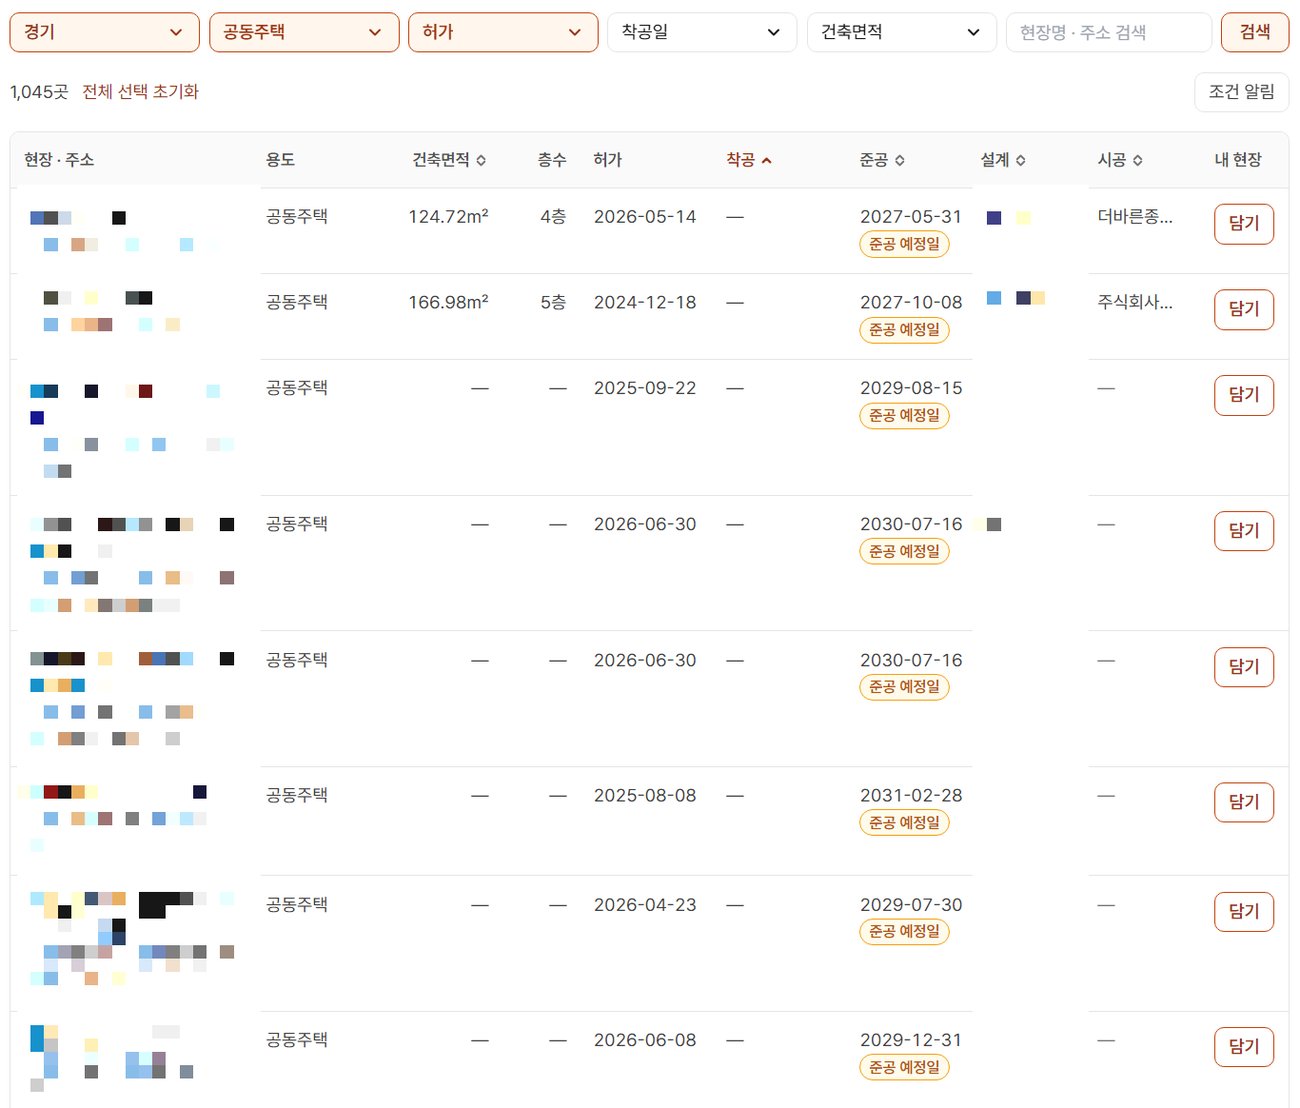Click the 검색 button
1300x1108 pixels.
(x=1255, y=32)
